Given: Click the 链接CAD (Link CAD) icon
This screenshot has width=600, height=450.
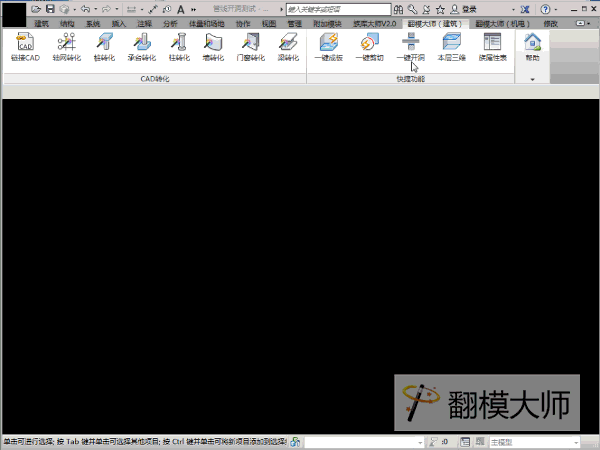Looking at the screenshot, I should (x=26, y=46).
